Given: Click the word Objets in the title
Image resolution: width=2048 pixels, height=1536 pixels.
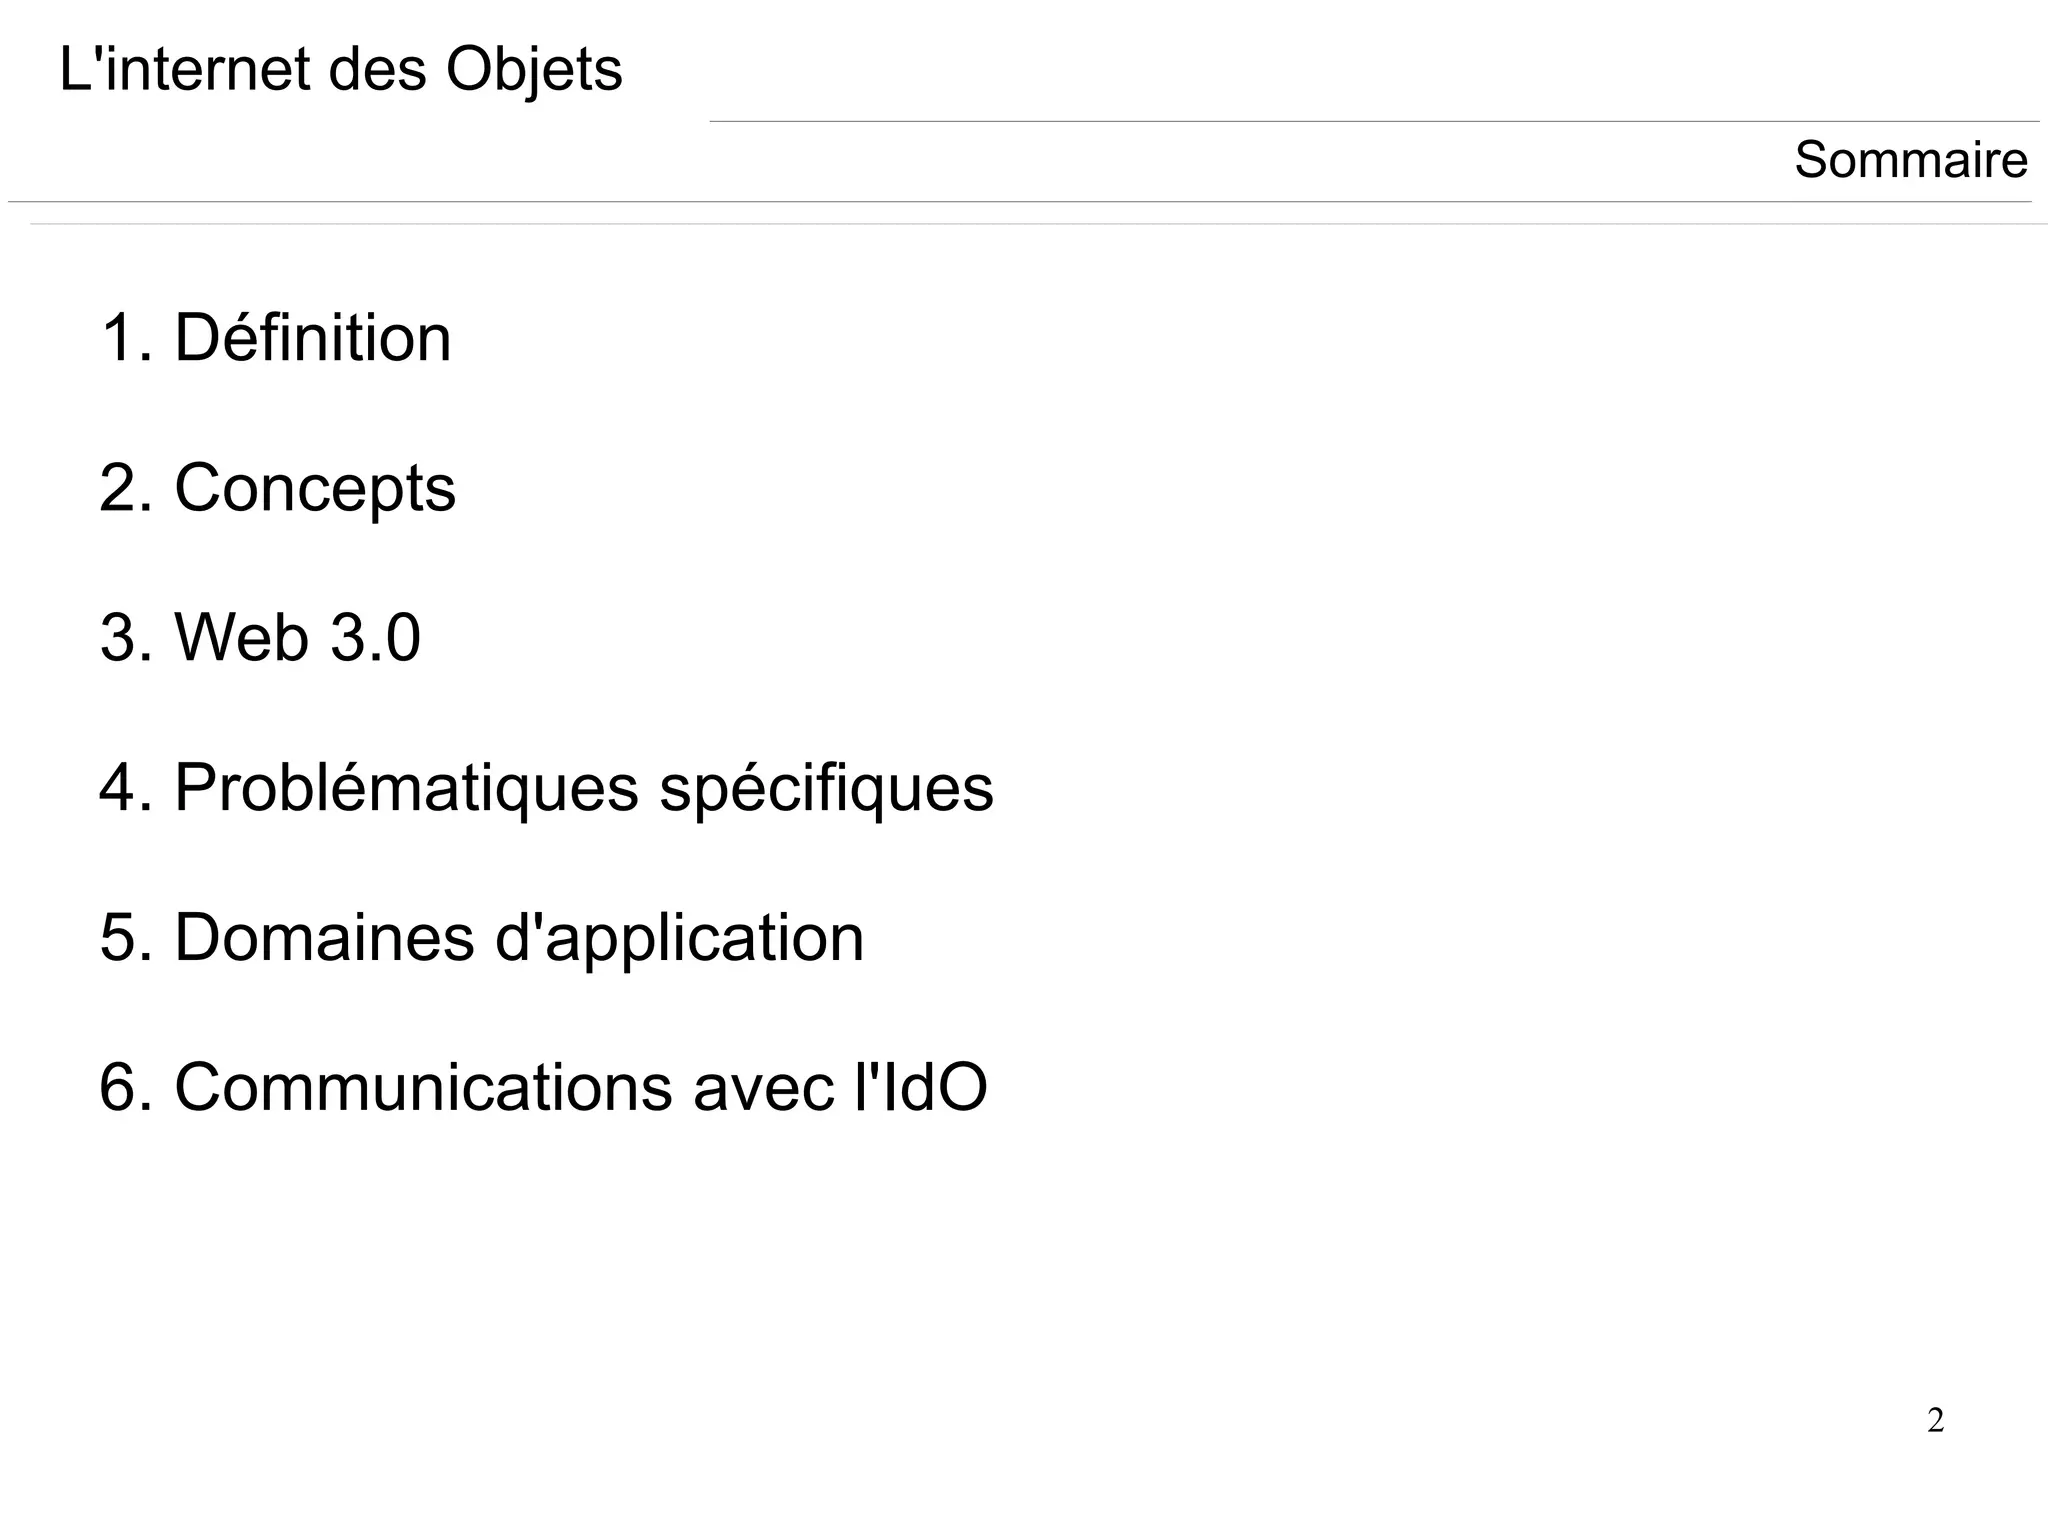Looking at the screenshot, I should coord(534,72).
